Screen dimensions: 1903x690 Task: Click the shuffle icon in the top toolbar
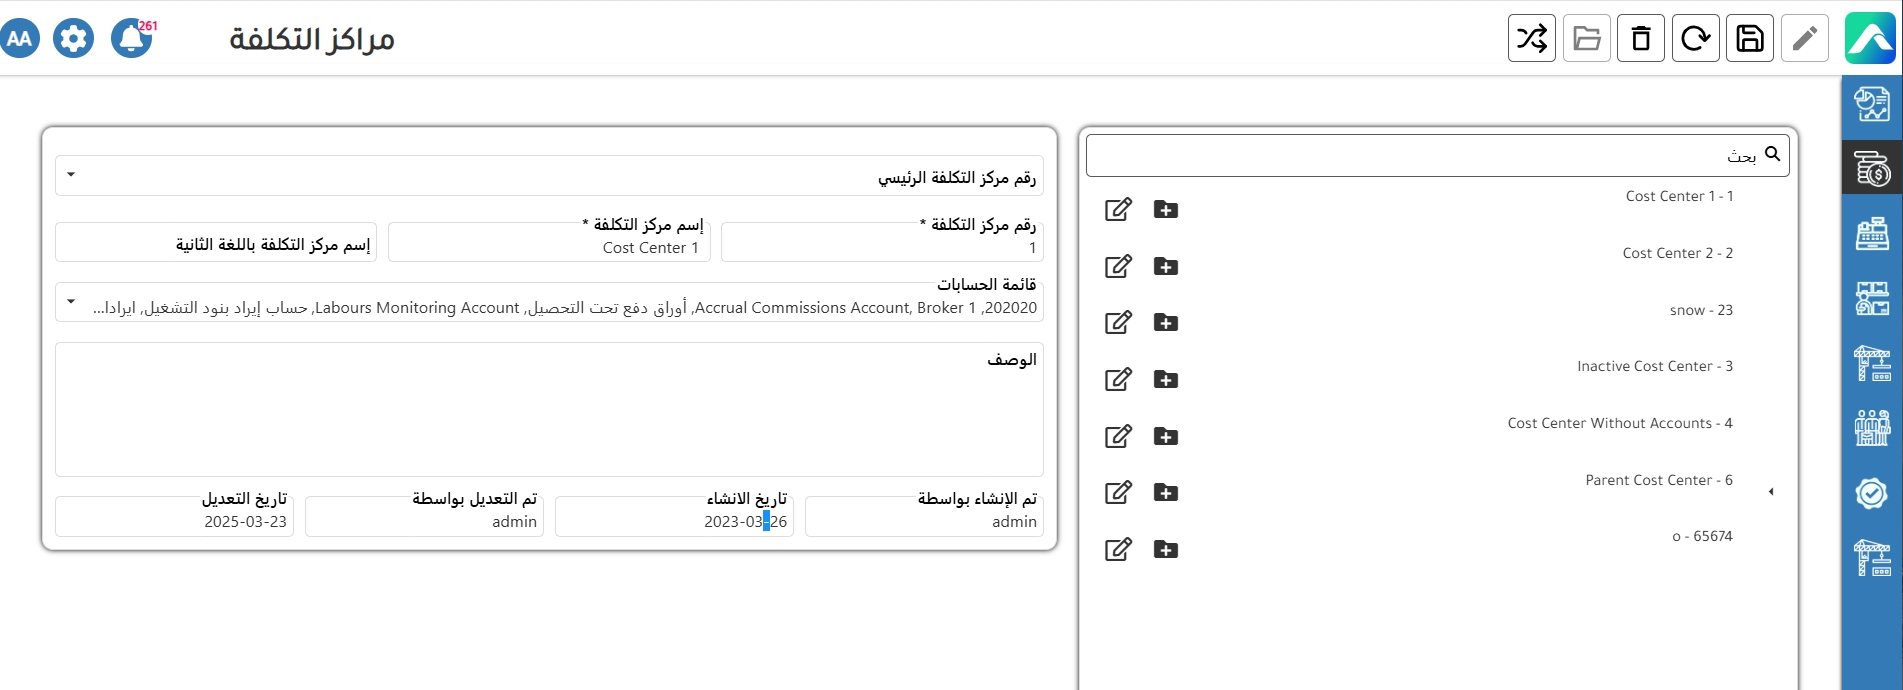(1531, 39)
